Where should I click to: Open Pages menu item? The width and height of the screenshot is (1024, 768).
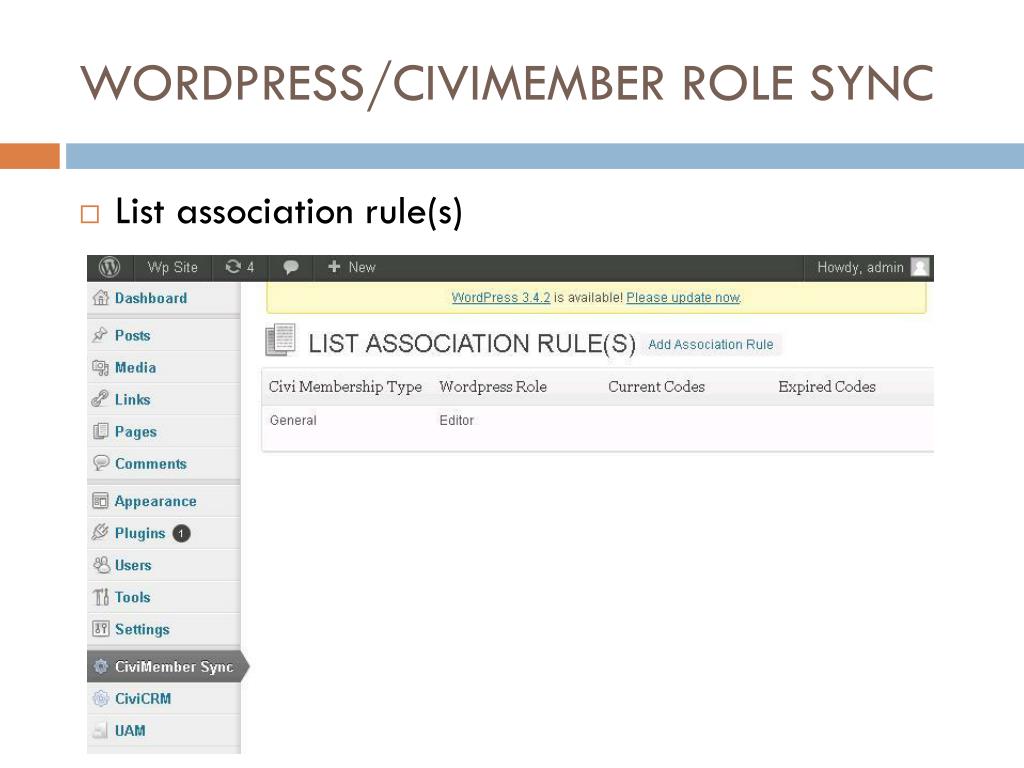click(x=136, y=432)
